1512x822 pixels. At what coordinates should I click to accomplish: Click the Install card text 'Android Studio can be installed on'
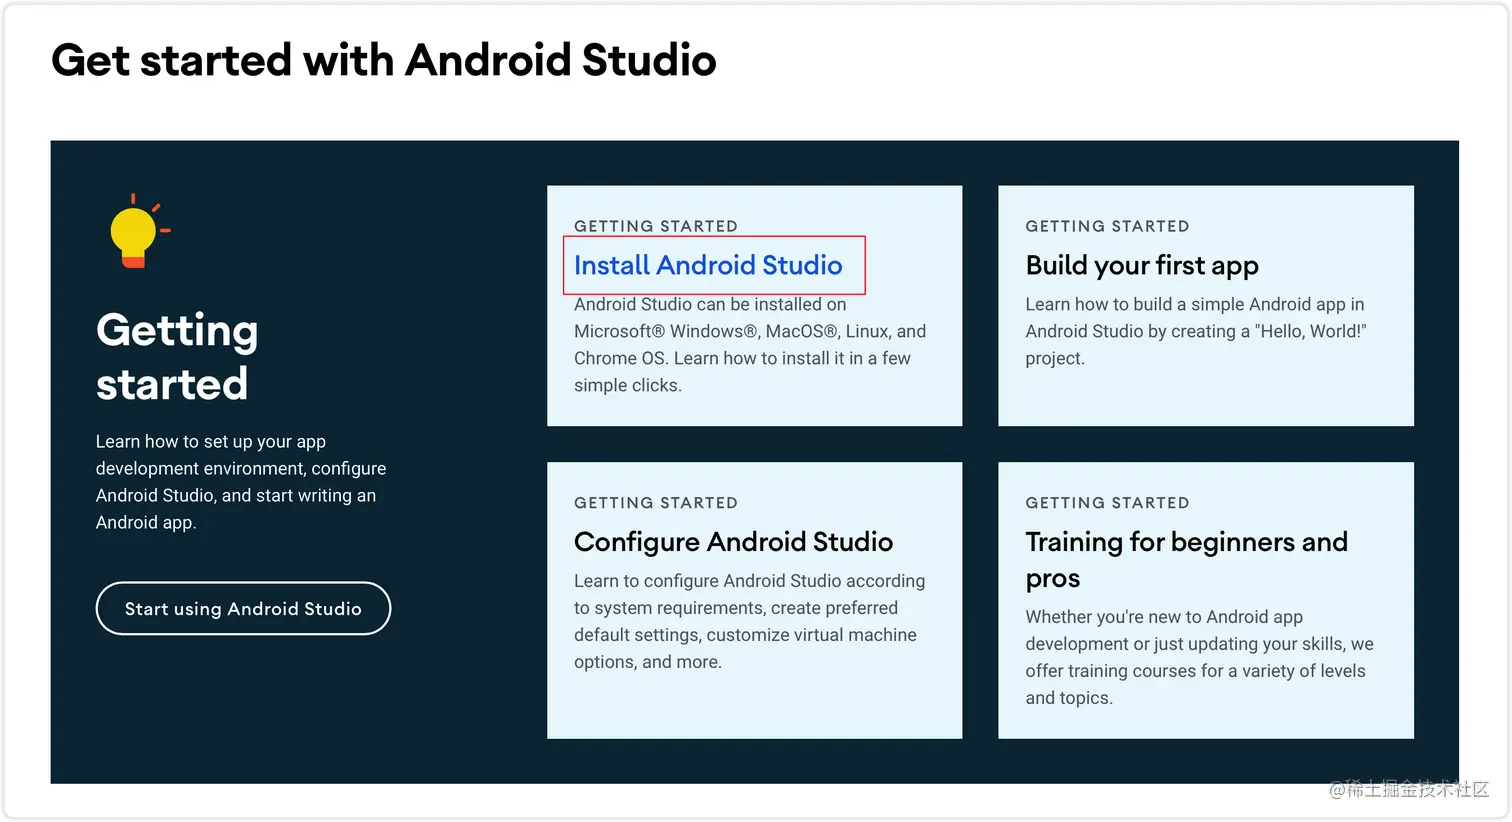pos(710,304)
